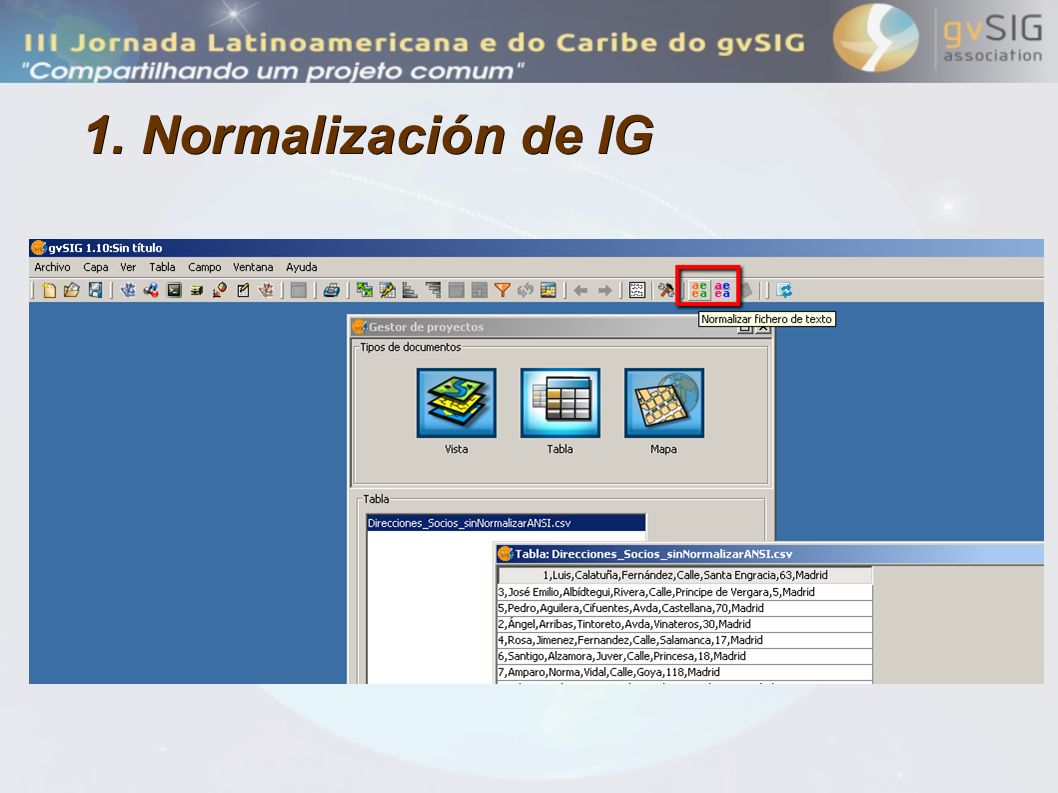Click the table icon right of gray arrows

549,290
